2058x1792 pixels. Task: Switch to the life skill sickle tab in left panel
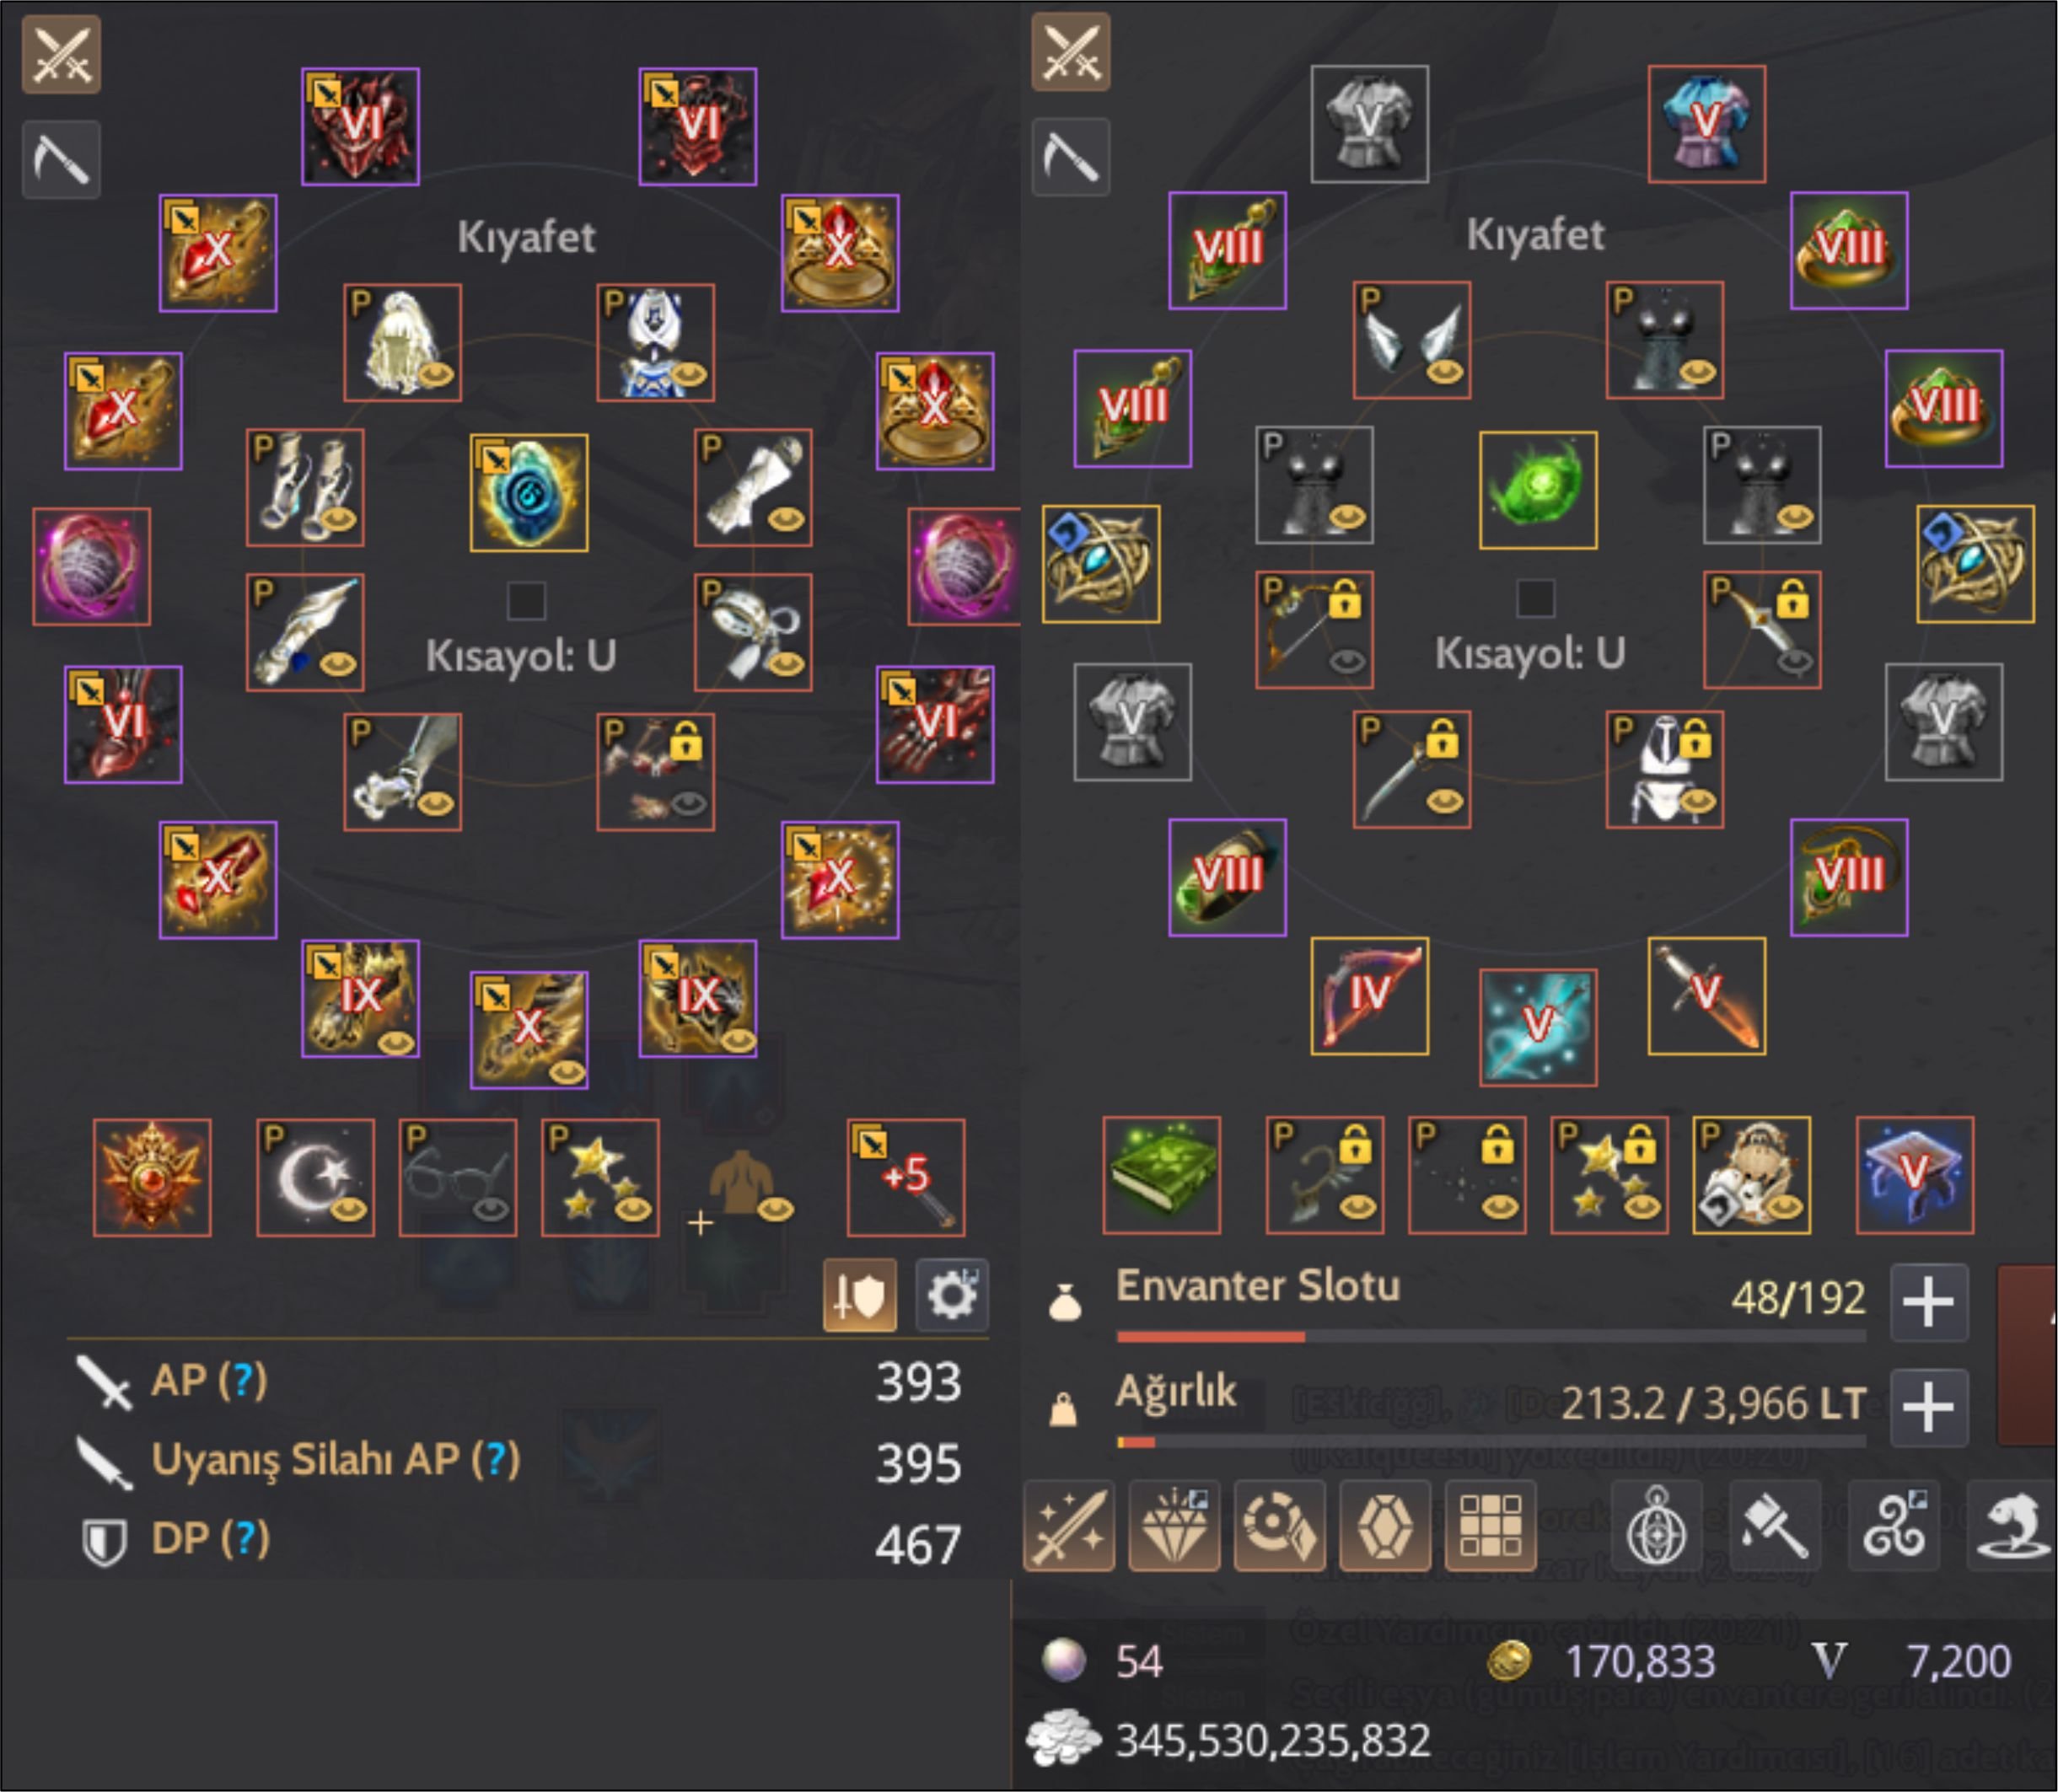pos(61,160)
